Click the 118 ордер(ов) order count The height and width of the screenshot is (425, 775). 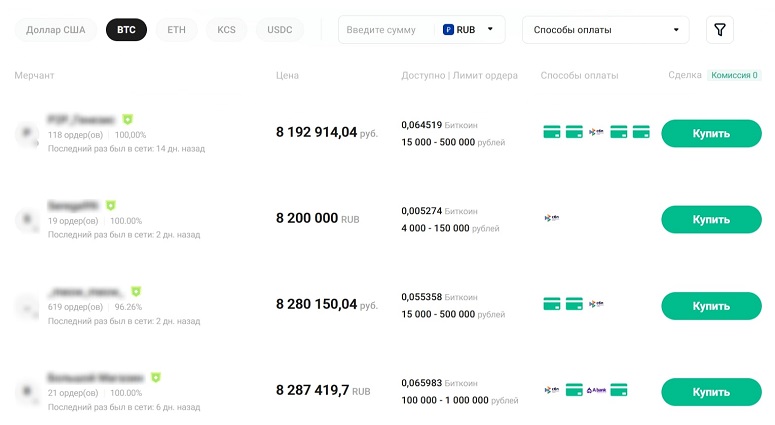(75, 134)
